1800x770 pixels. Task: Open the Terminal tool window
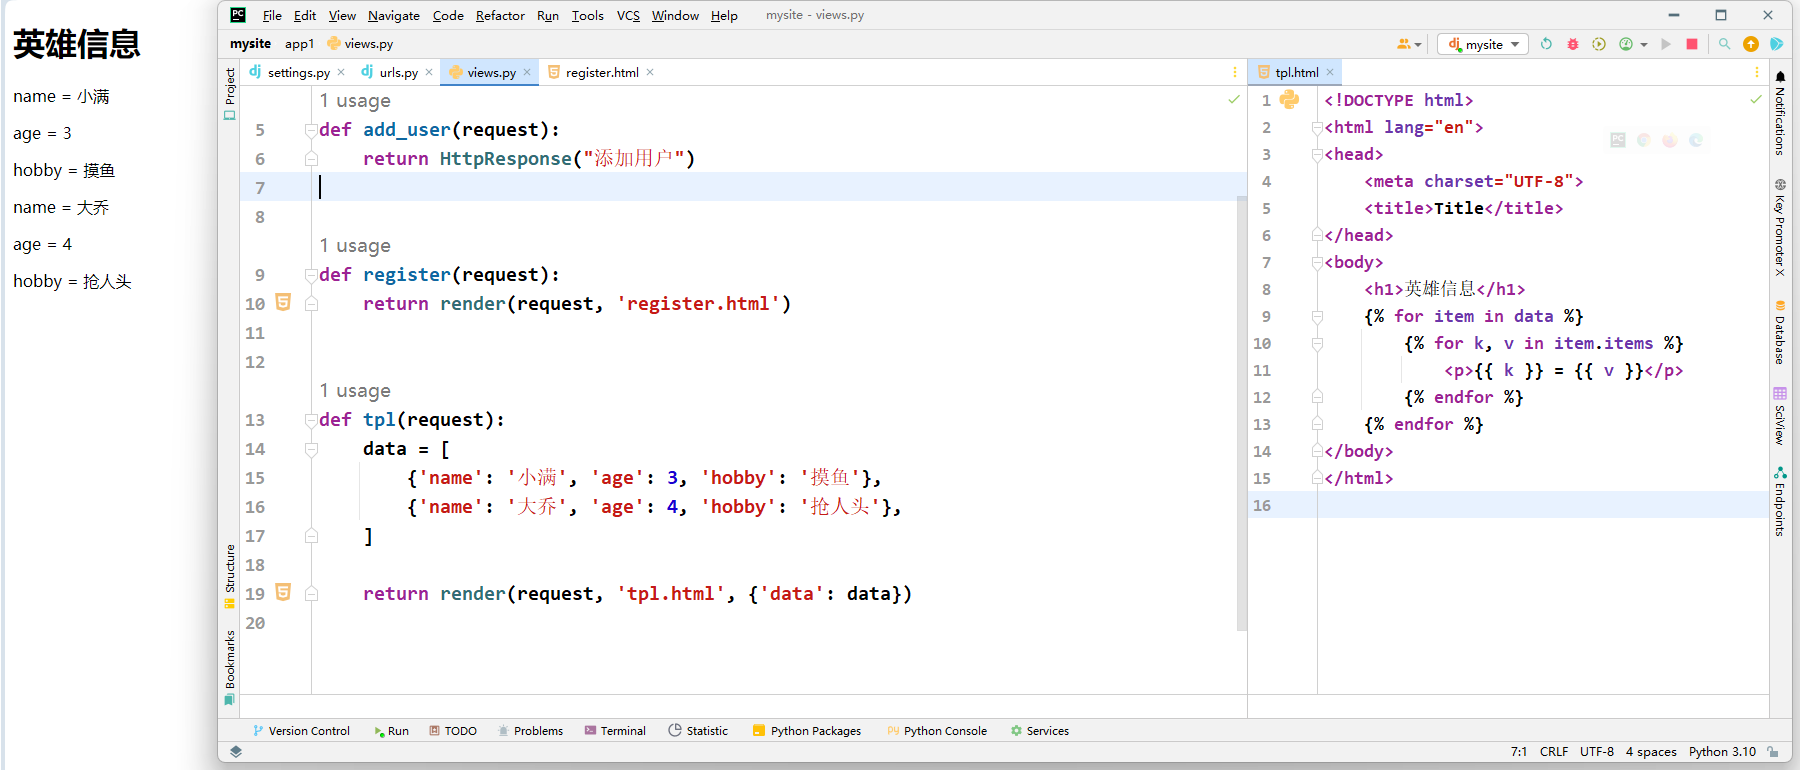[615, 731]
